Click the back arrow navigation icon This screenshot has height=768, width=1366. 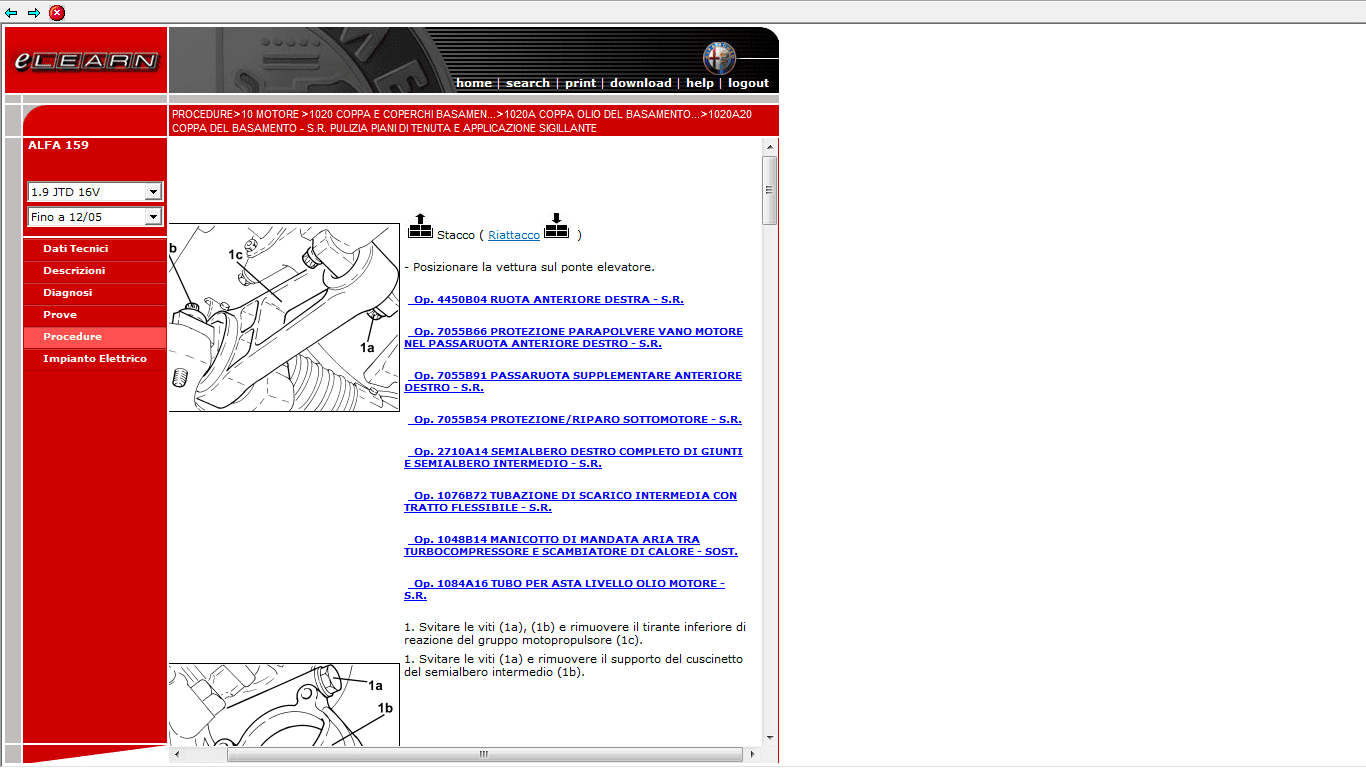click(12, 13)
